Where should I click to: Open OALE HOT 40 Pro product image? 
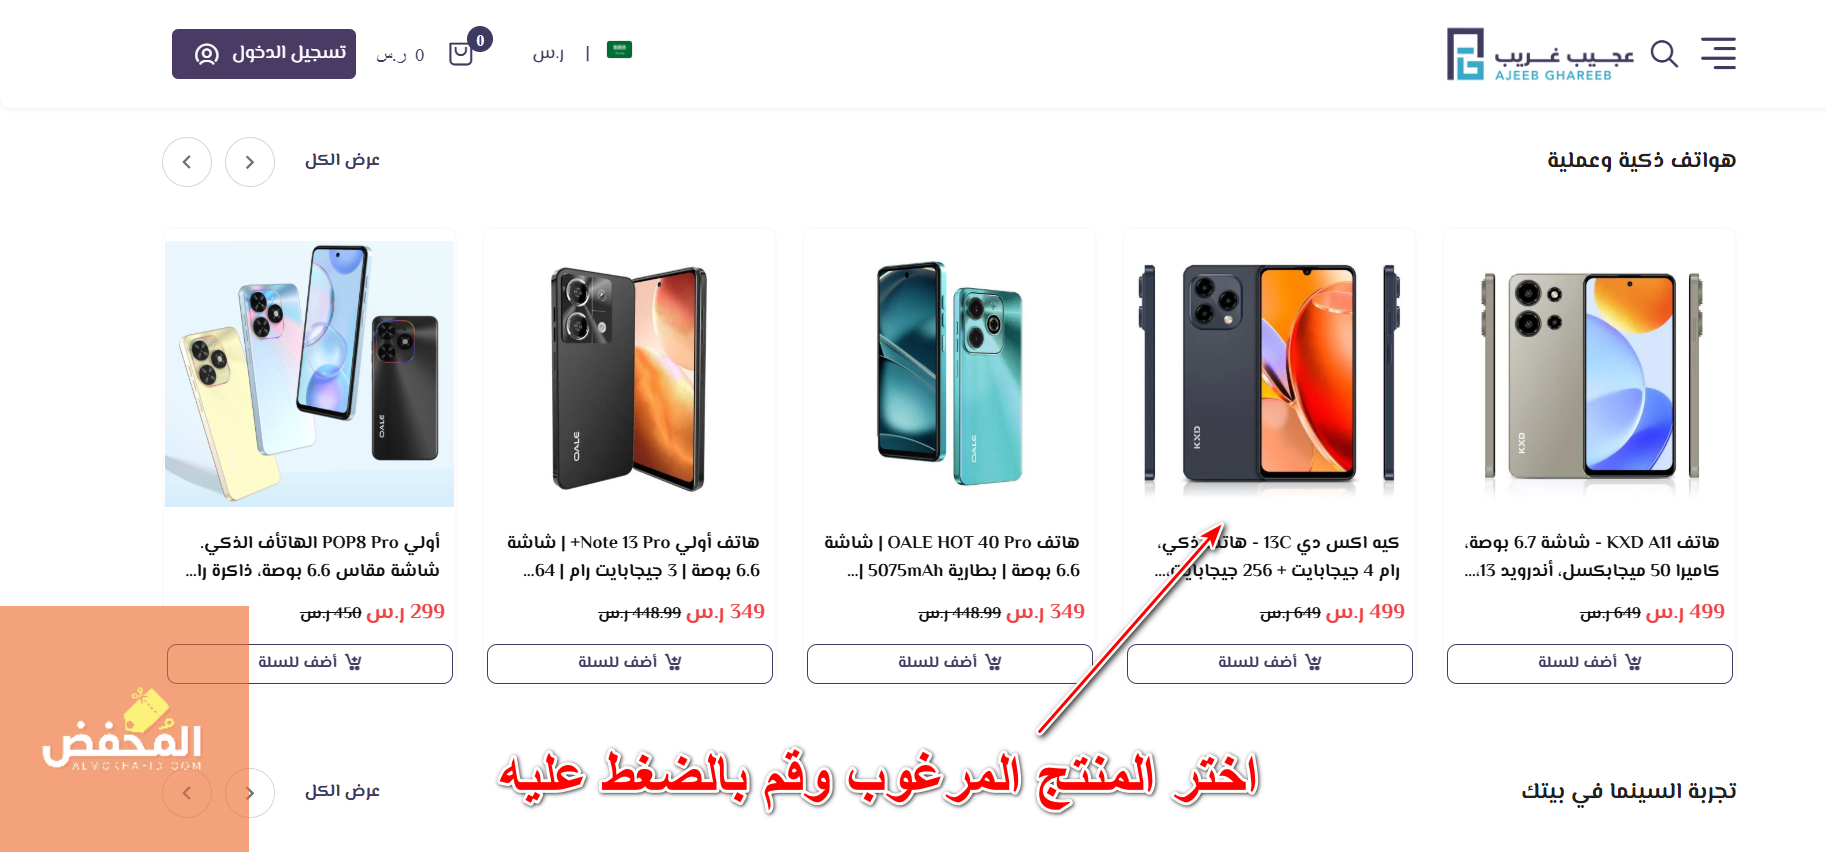click(x=950, y=375)
